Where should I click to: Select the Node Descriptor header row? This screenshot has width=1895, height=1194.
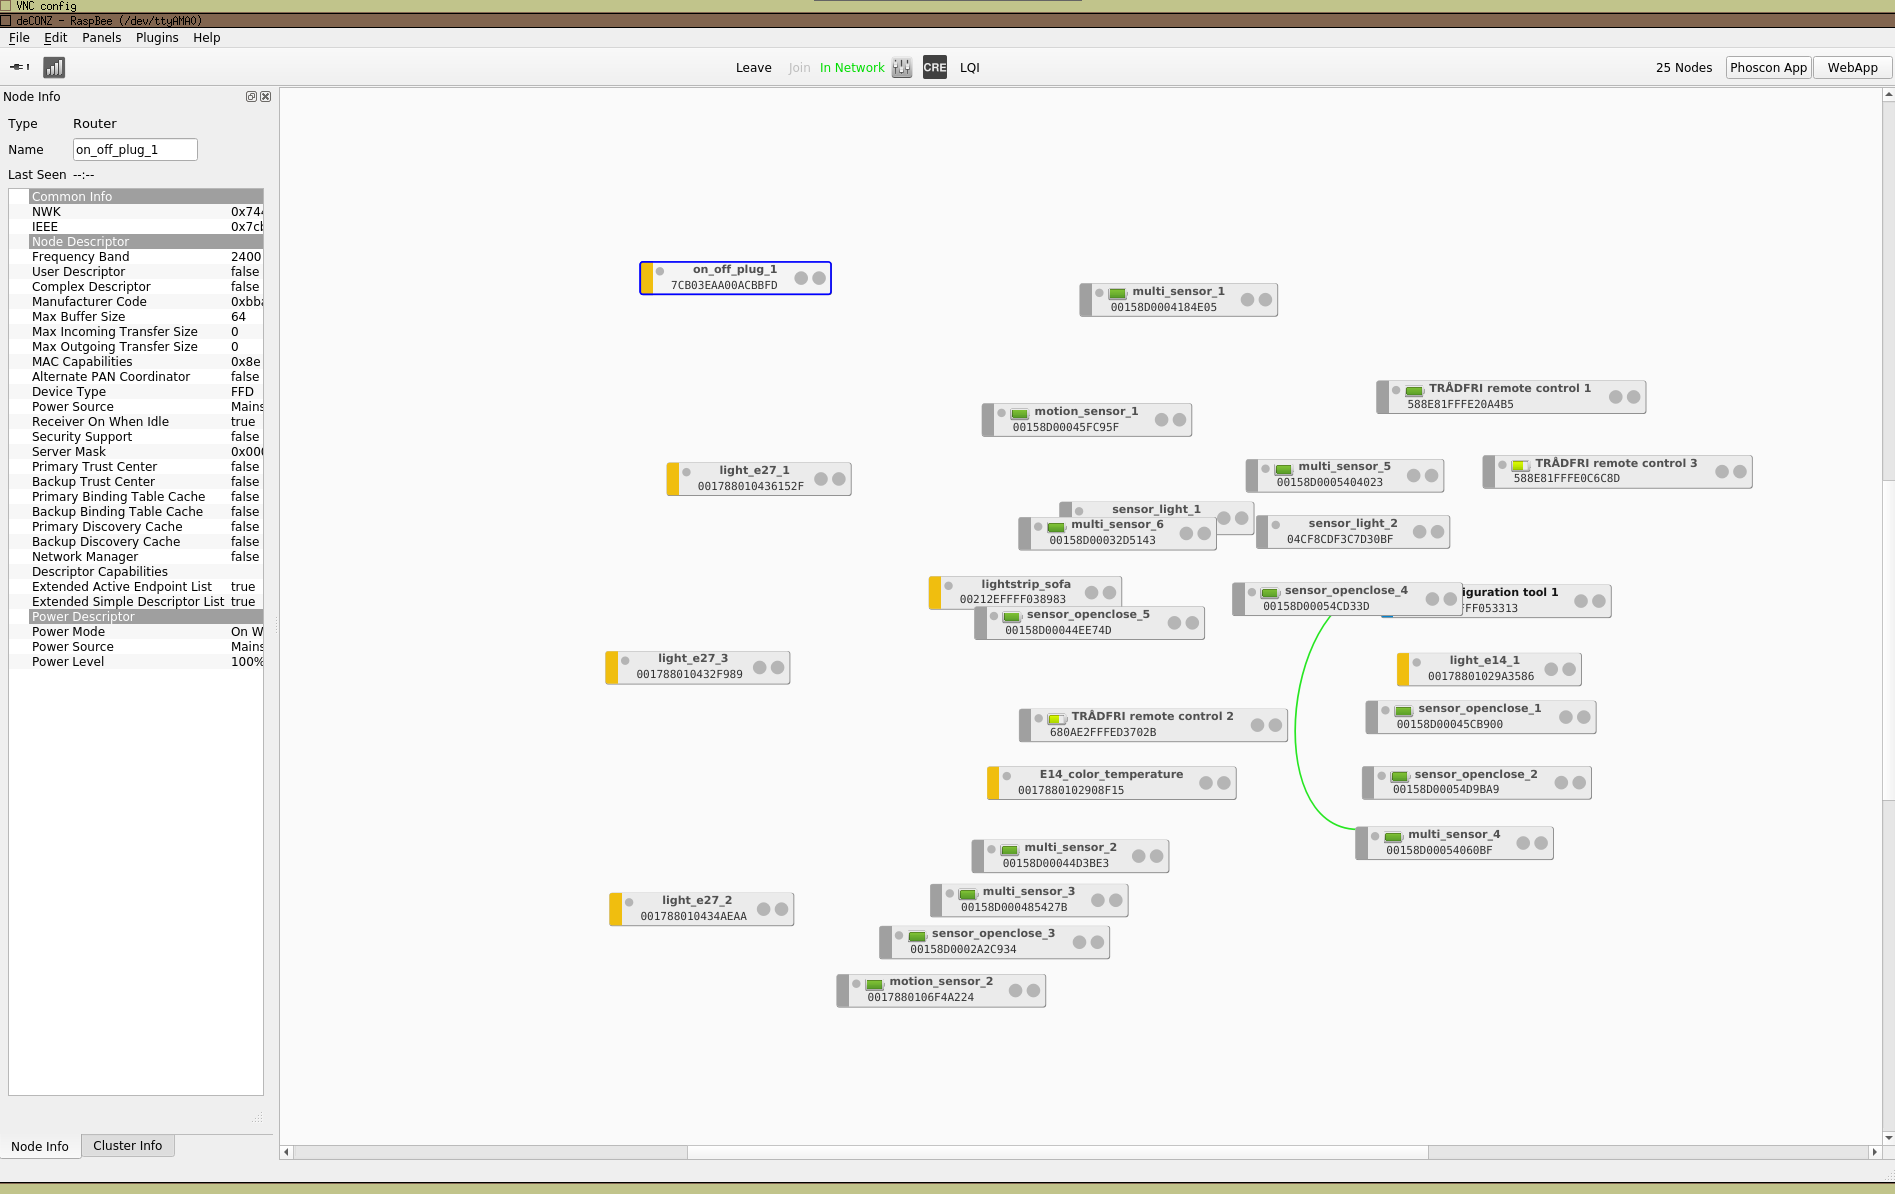pos(146,242)
